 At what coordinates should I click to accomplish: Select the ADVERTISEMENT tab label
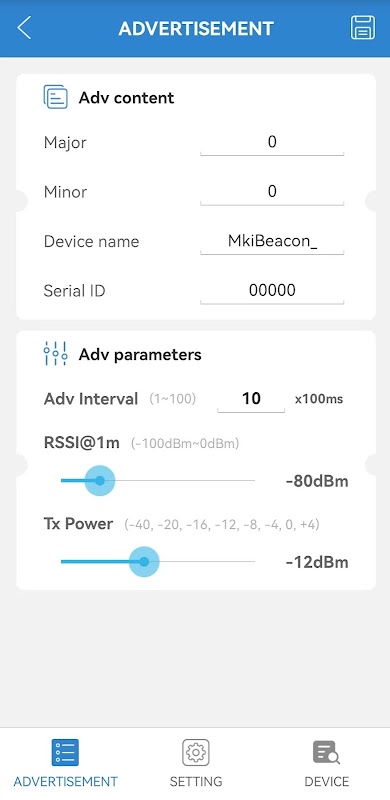(x=65, y=782)
